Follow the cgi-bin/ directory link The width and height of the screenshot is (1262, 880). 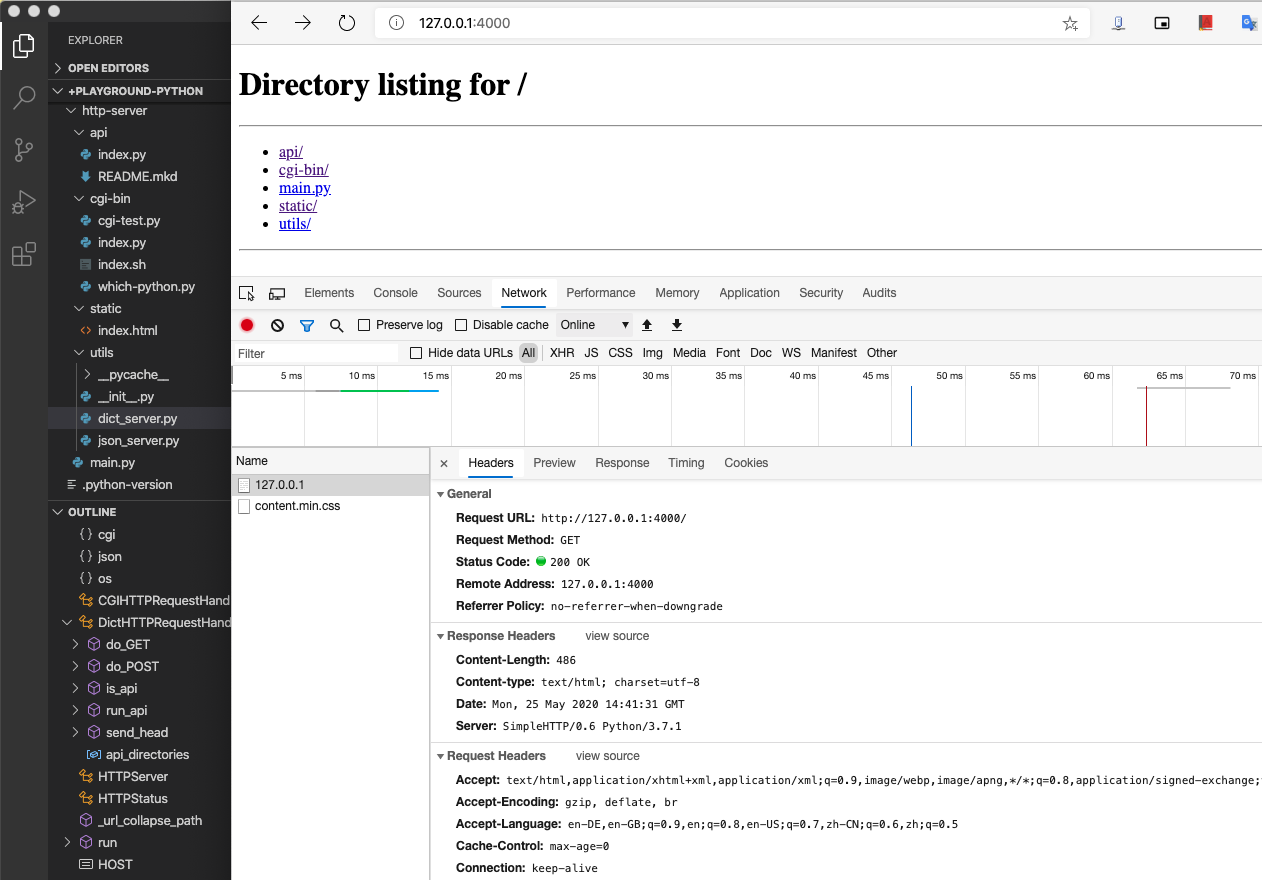point(303,170)
